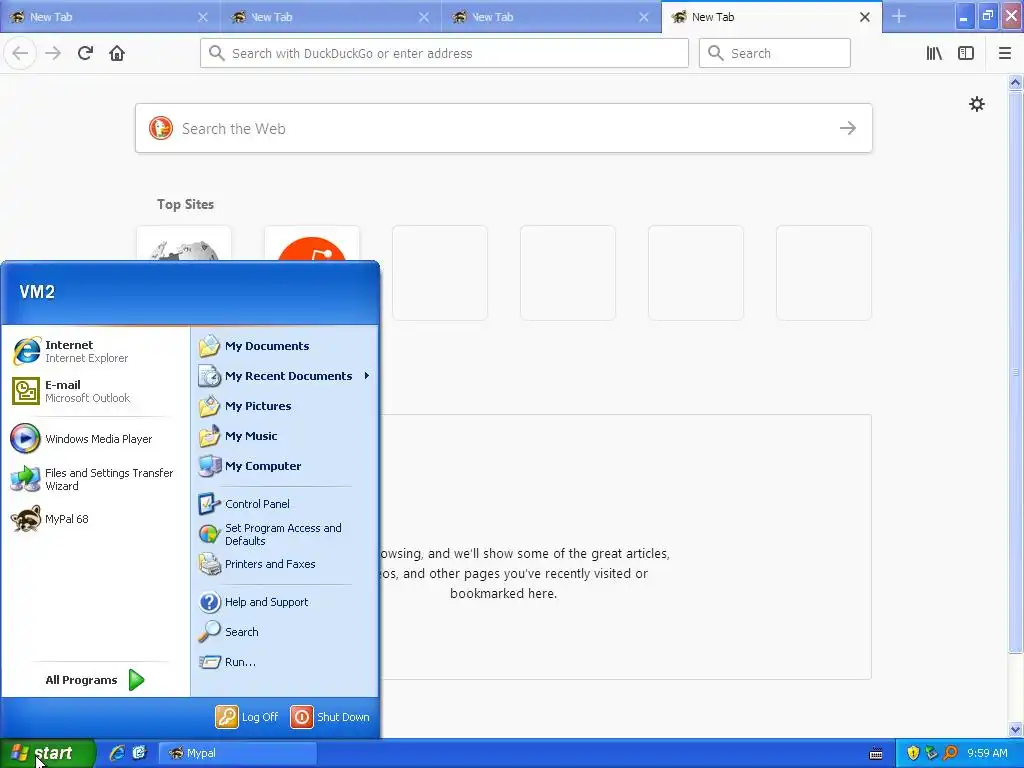Screen dimensions: 1024x768
Task: Launch Internet Explorer from Start menu
Action: (95, 351)
